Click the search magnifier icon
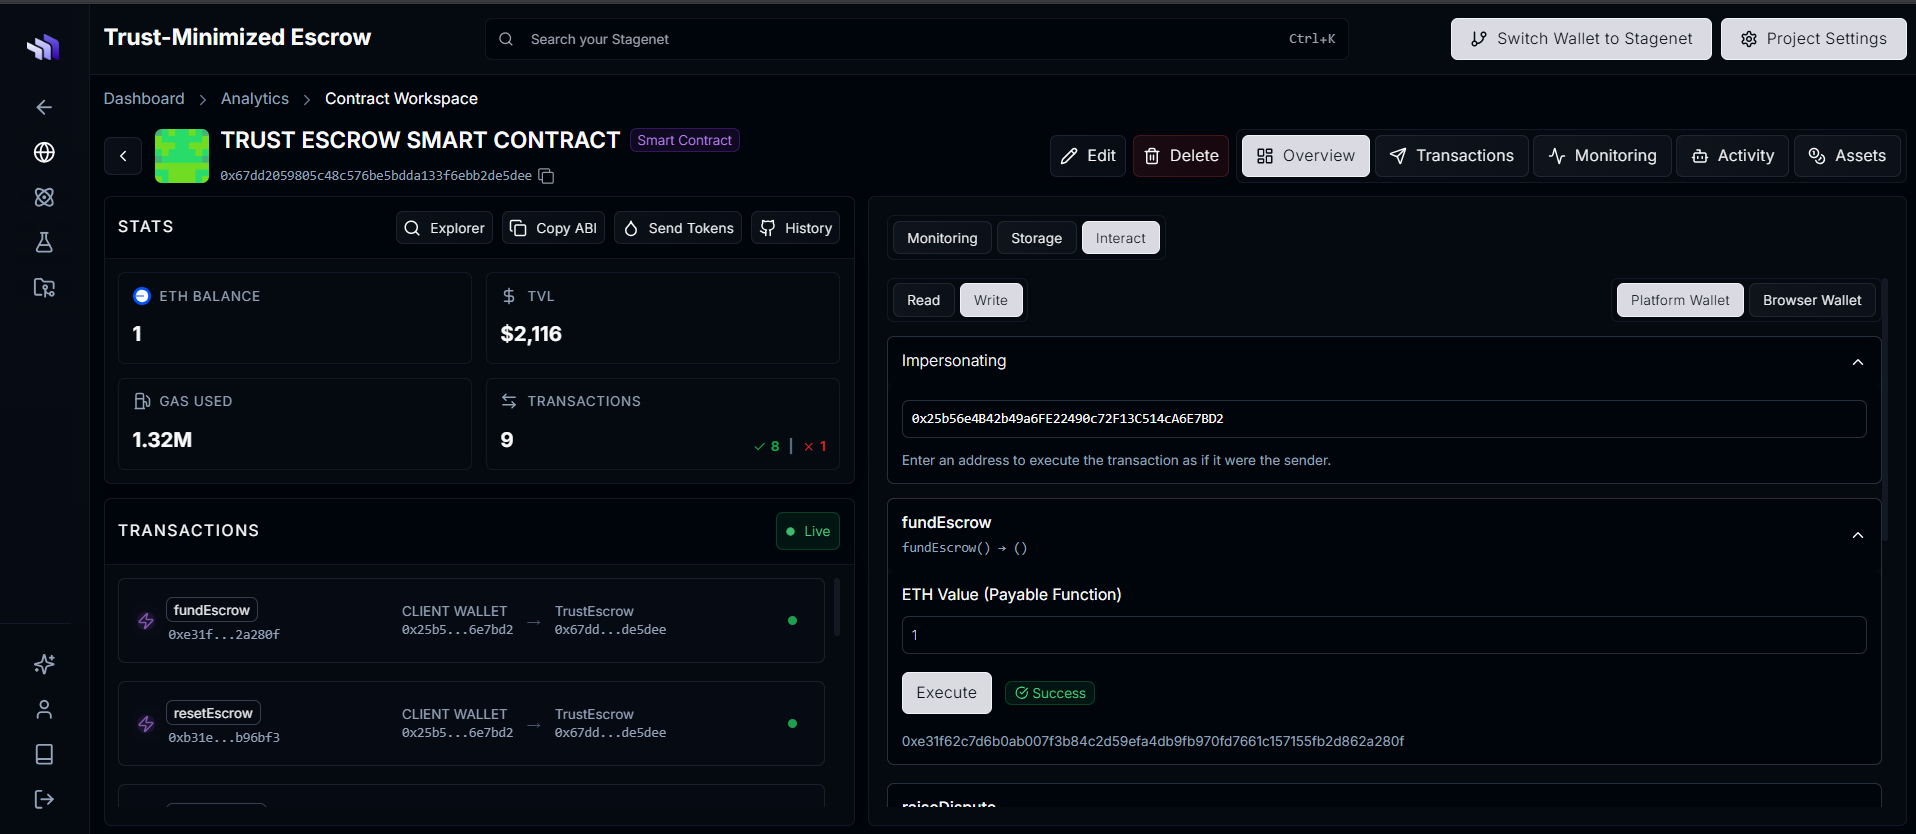1916x834 pixels. point(506,39)
